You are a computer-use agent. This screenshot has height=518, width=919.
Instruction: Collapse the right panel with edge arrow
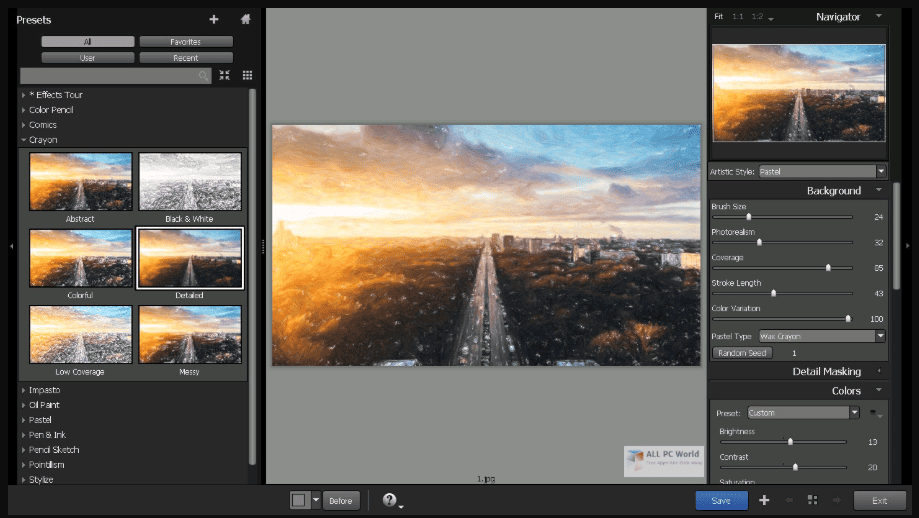pyautogui.click(x=908, y=246)
